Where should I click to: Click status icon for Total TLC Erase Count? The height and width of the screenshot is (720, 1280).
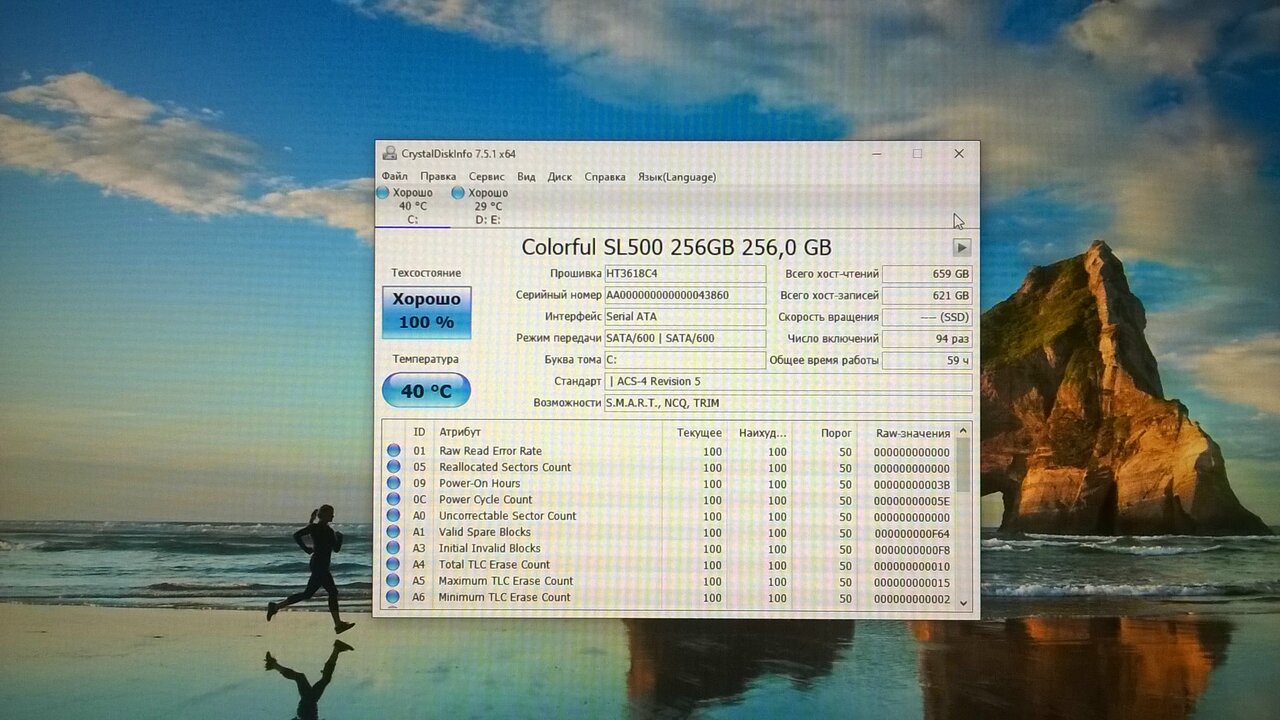(x=394, y=565)
